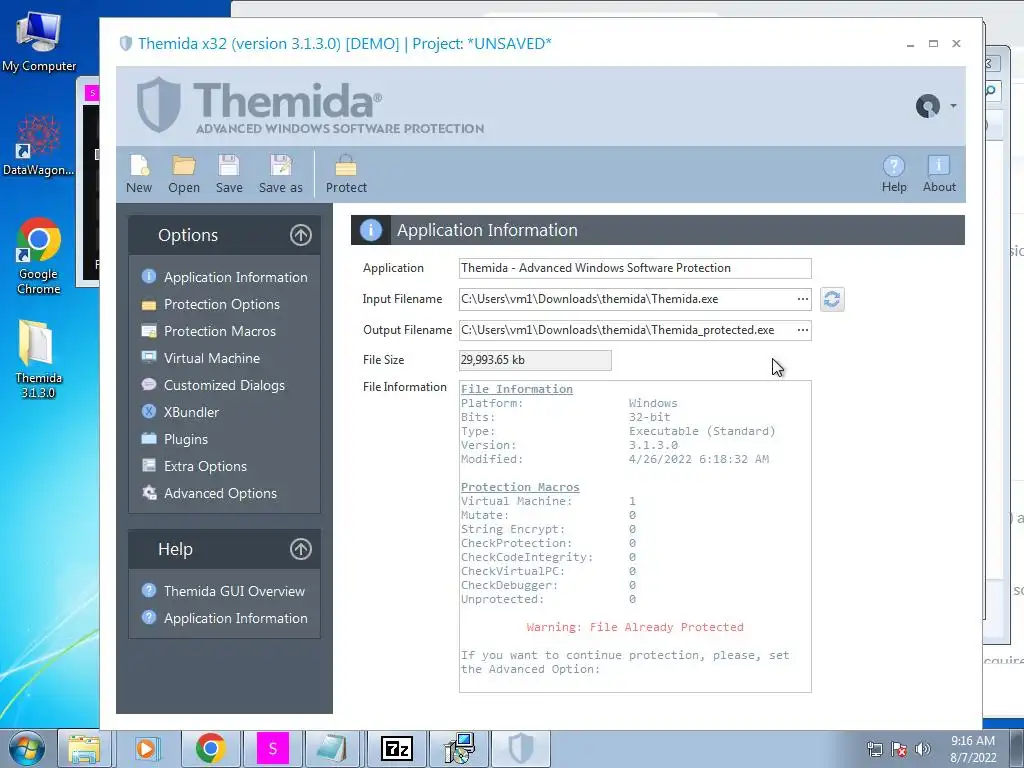Click the network tray icon
The width and height of the screenshot is (1024, 768).
pos(874,750)
